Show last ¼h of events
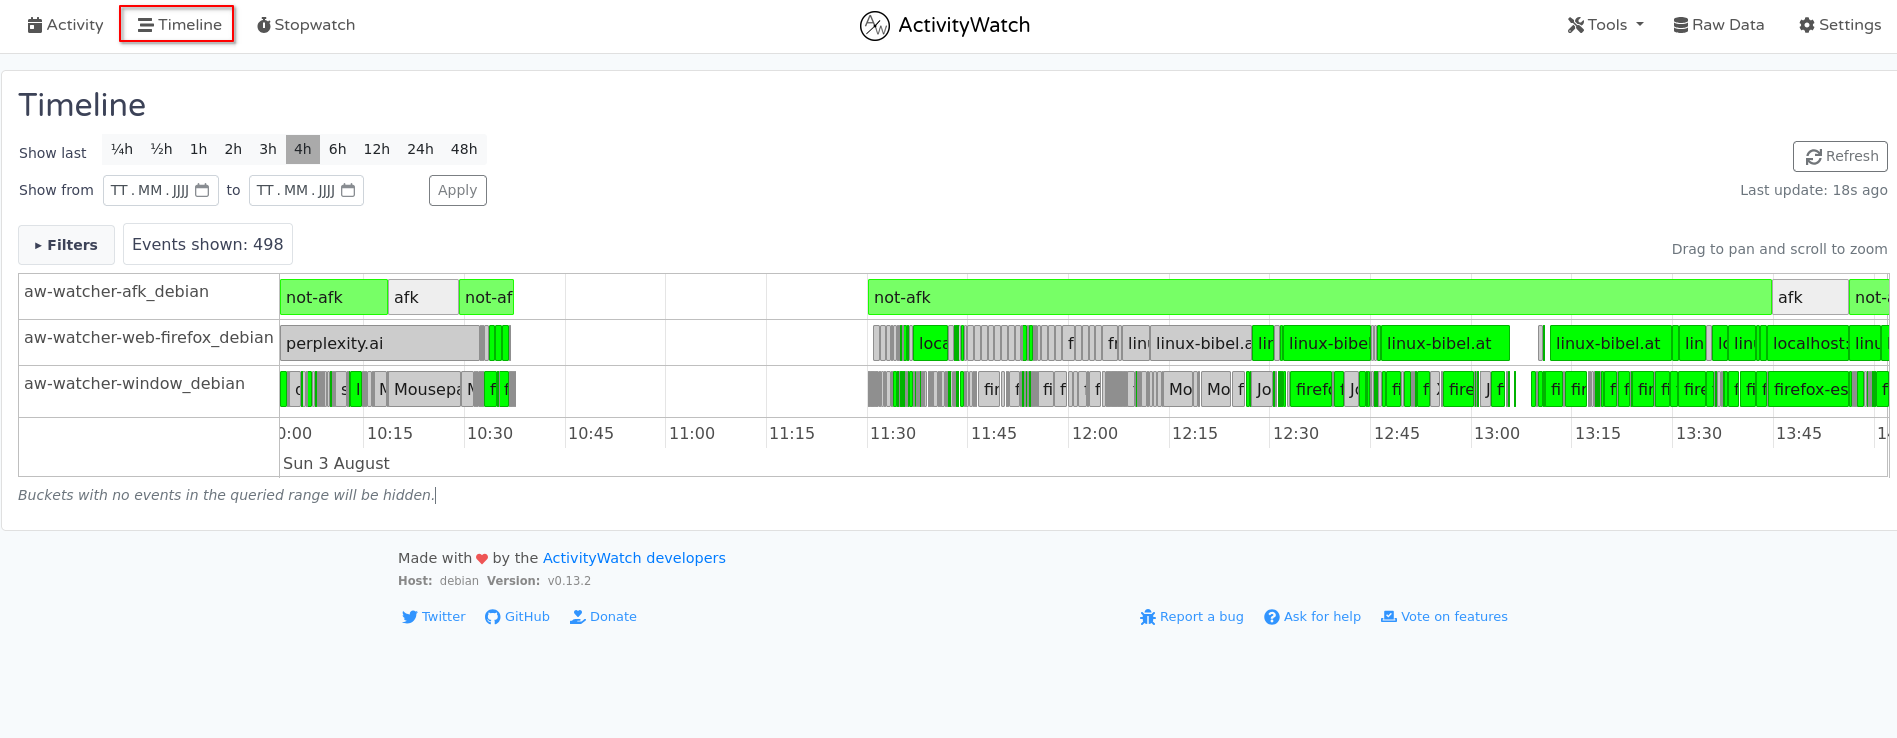 coord(122,149)
